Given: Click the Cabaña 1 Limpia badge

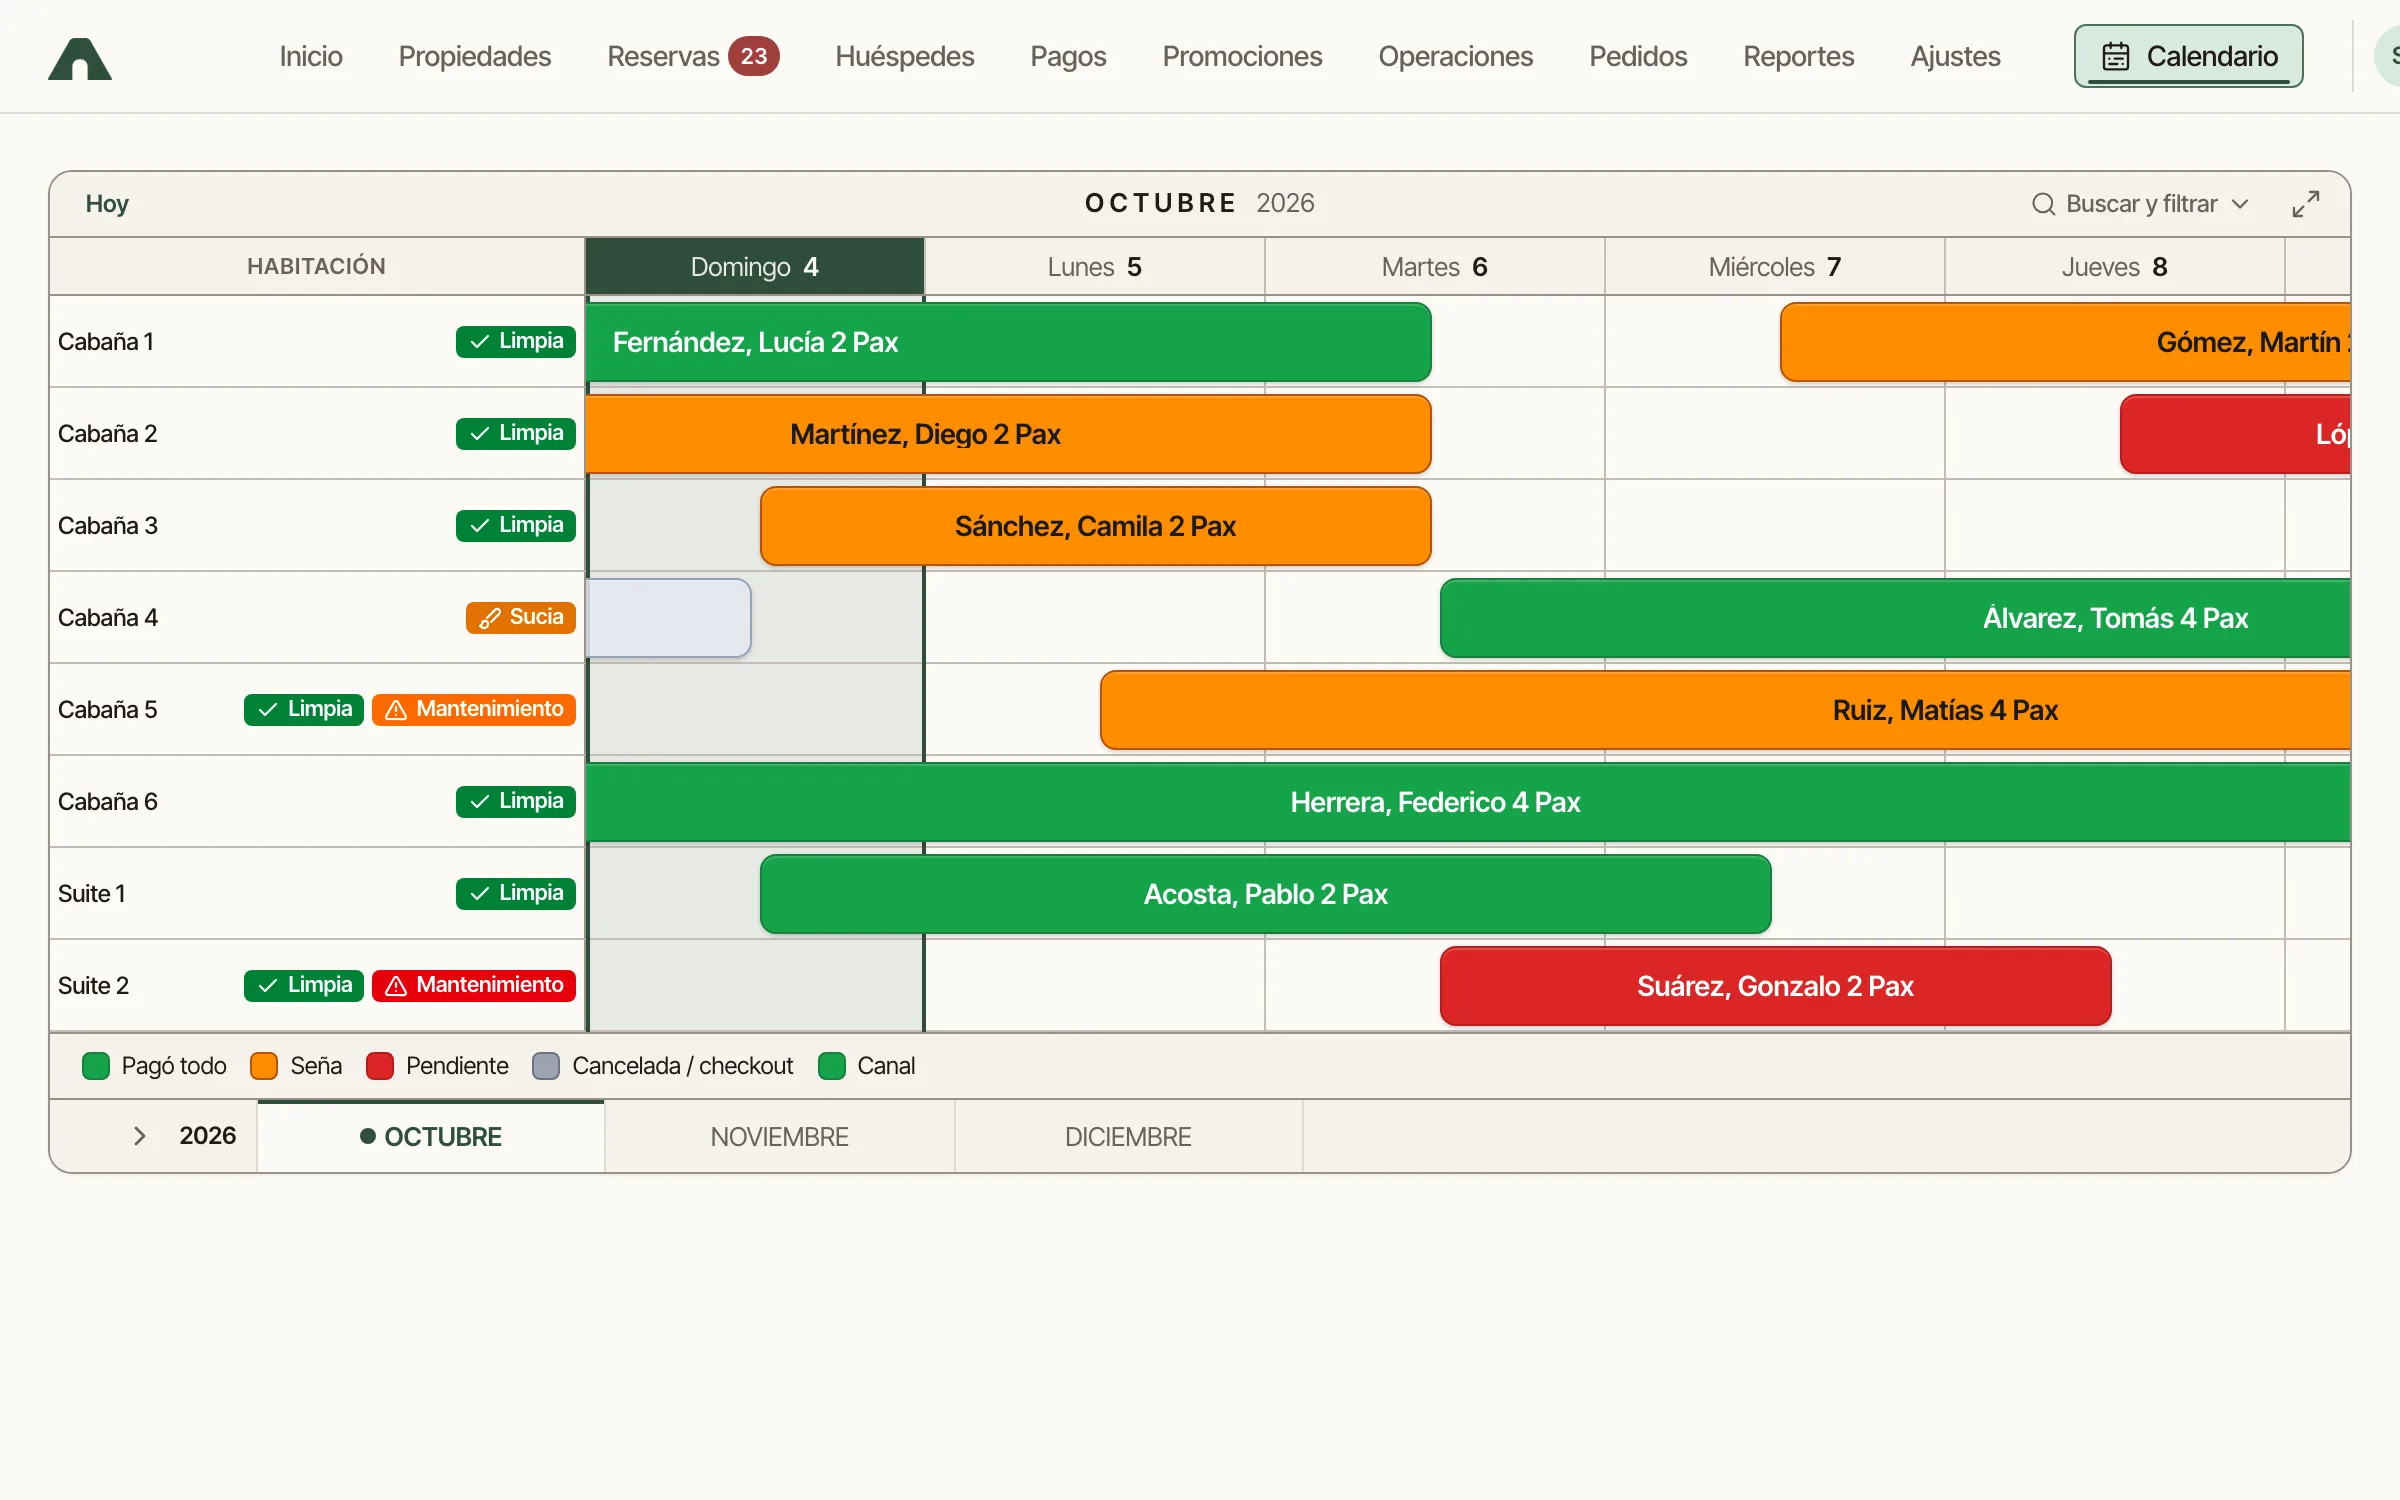Looking at the screenshot, I should [x=515, y=341].
